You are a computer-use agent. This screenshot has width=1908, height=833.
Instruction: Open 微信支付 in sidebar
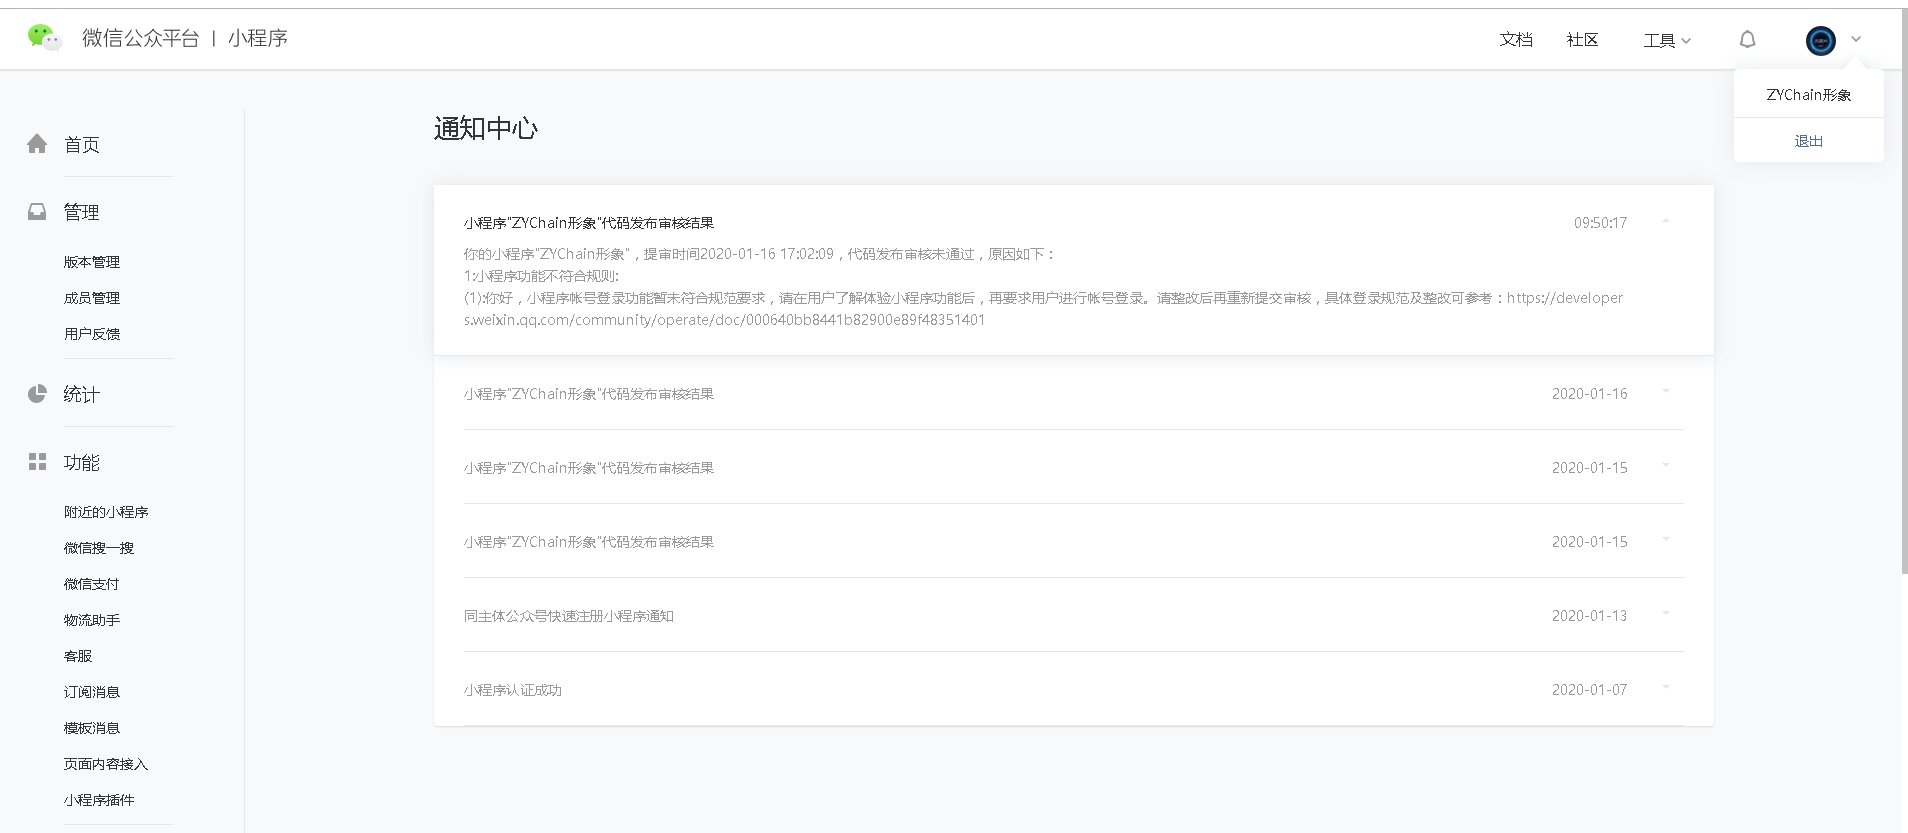(x=92, y=584)
